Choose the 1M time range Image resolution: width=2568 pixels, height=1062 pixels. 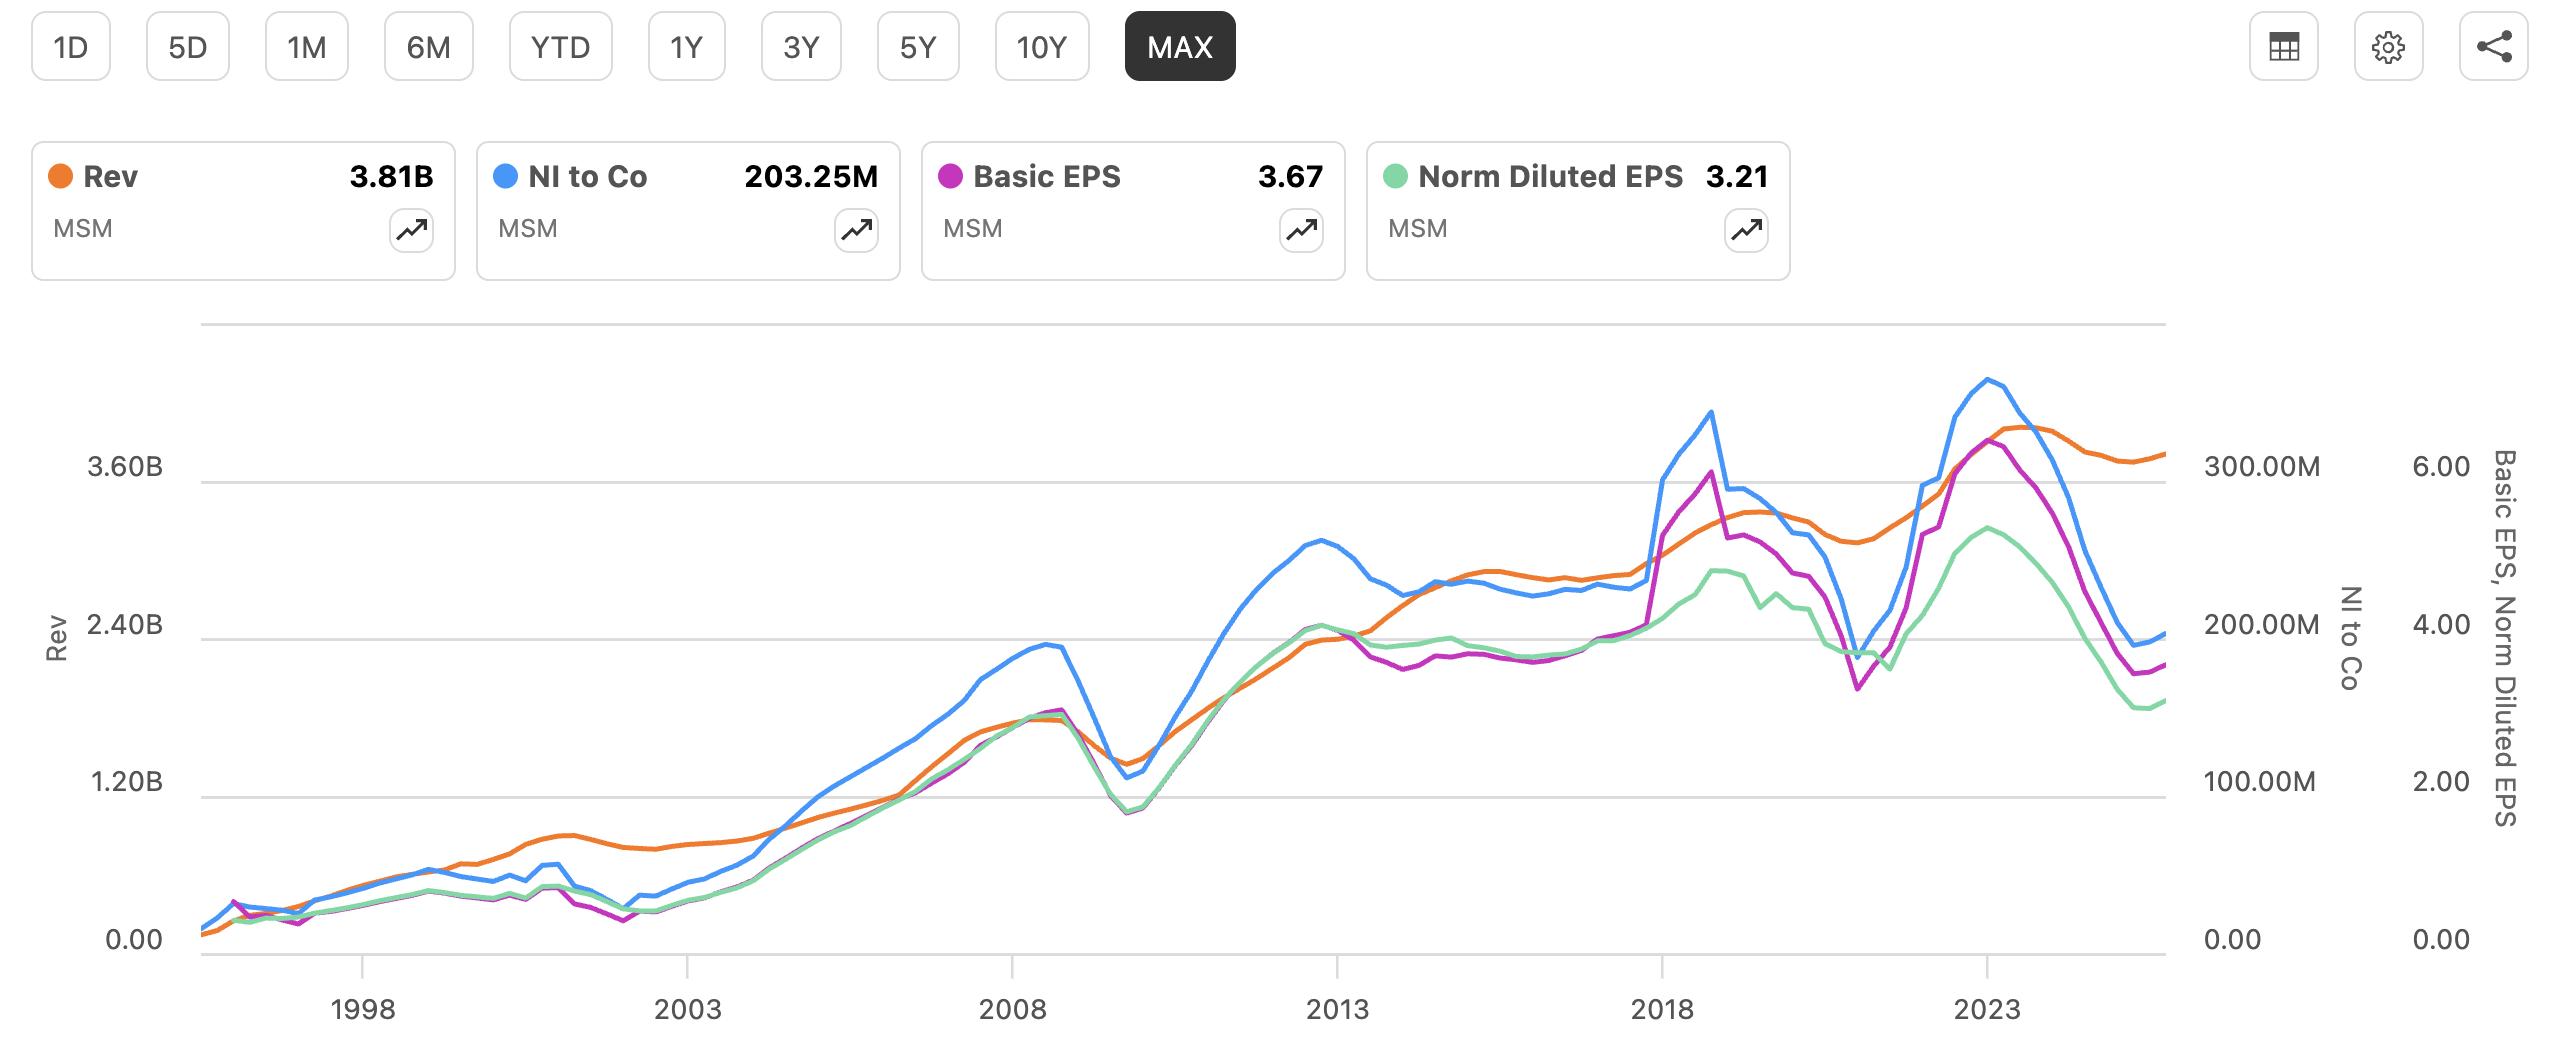[x=307, y=47]
